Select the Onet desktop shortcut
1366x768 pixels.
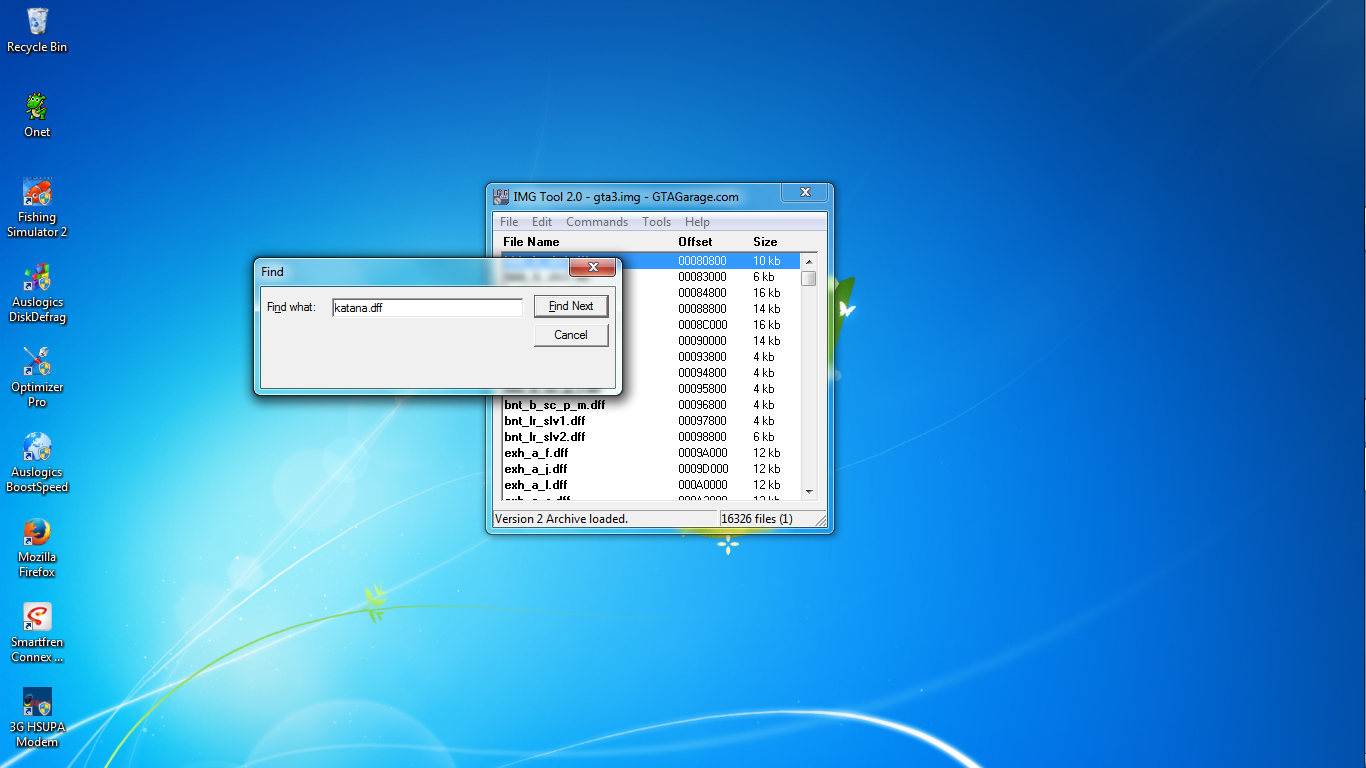point(37,115)
